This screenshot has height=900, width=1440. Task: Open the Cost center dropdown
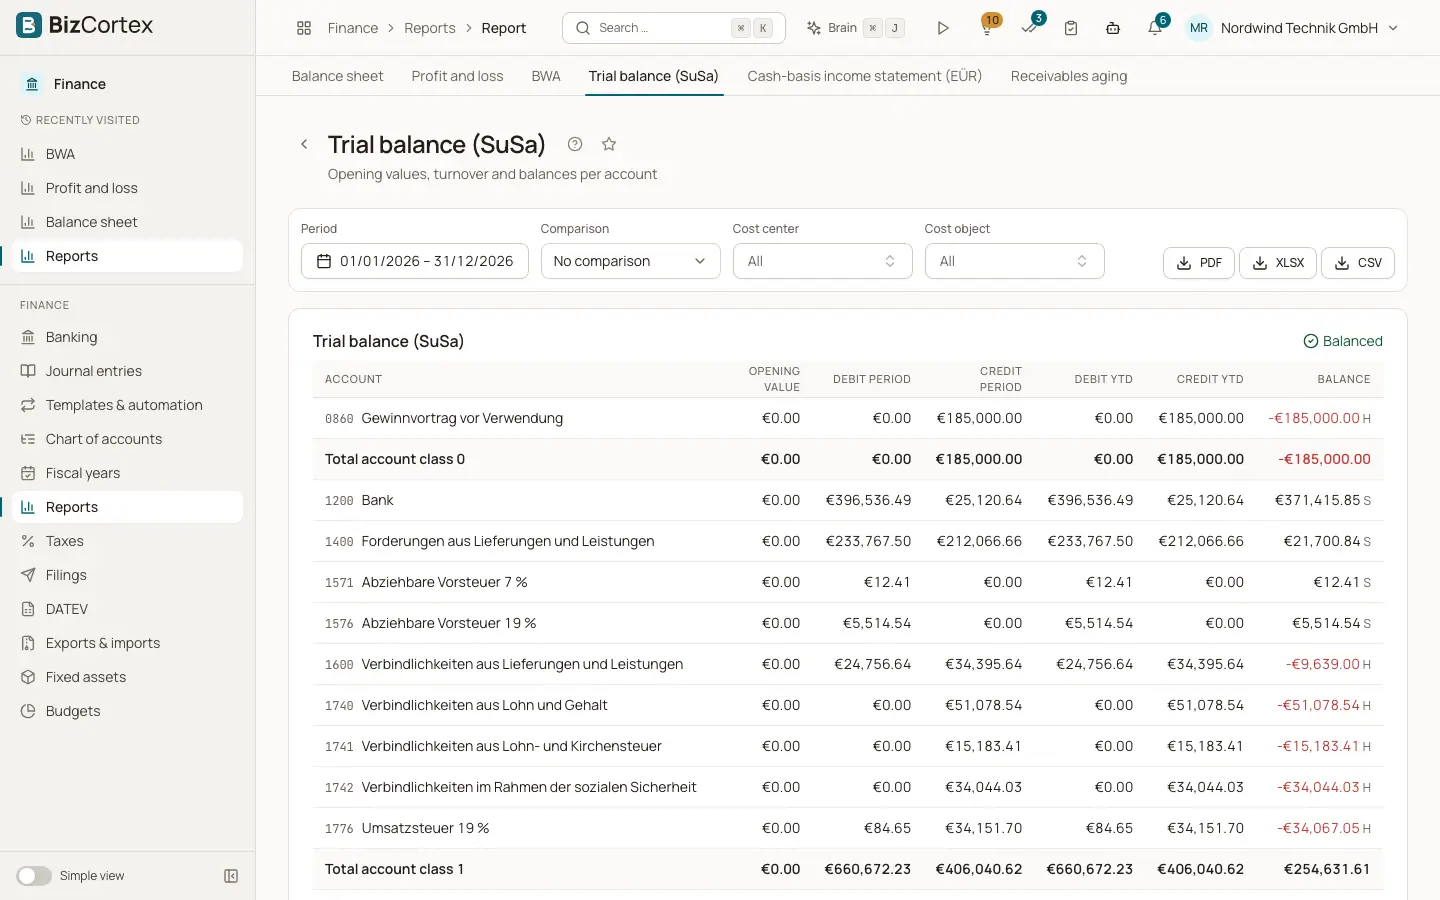(x=822, y=261)
